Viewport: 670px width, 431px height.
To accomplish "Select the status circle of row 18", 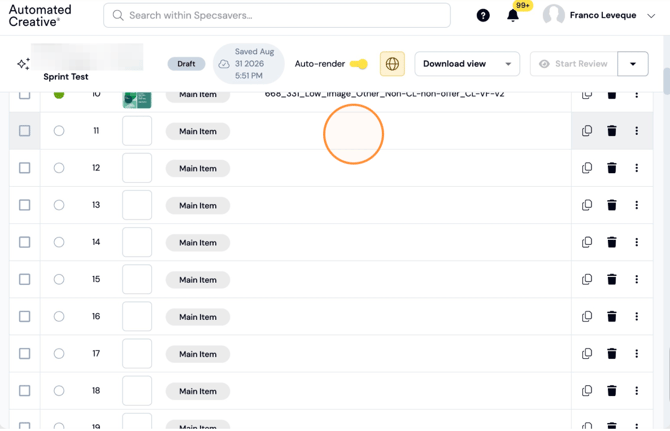I will 59,391.
